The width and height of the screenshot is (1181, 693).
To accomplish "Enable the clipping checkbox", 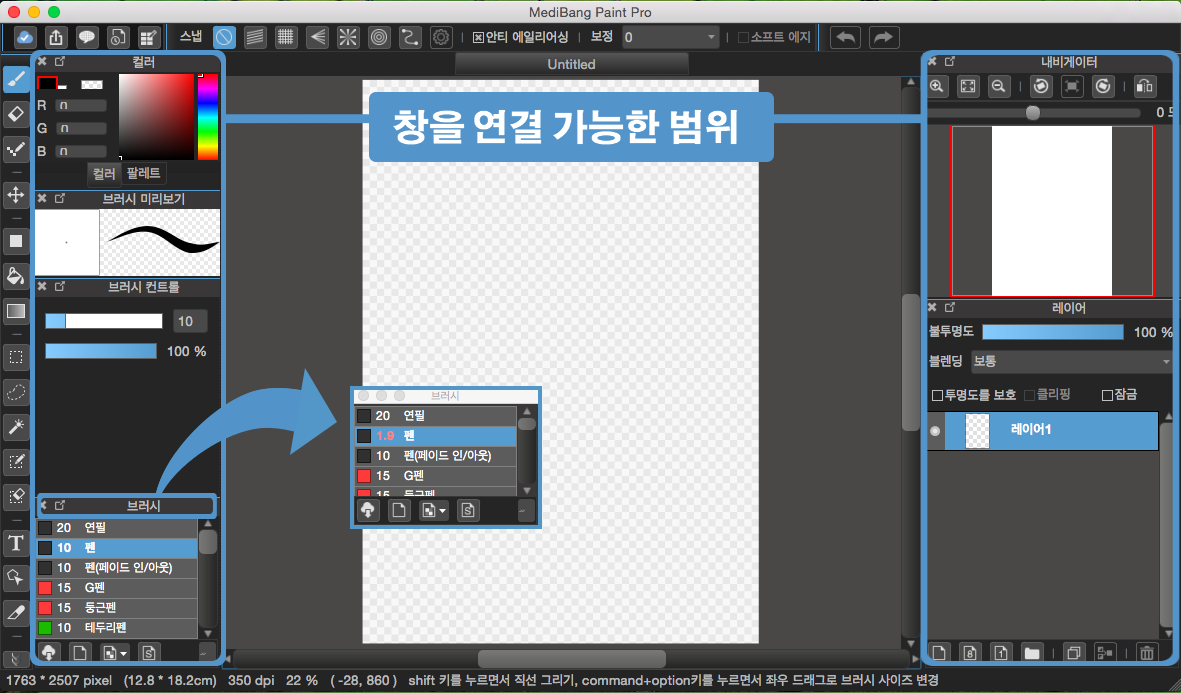I will 1030,395.
